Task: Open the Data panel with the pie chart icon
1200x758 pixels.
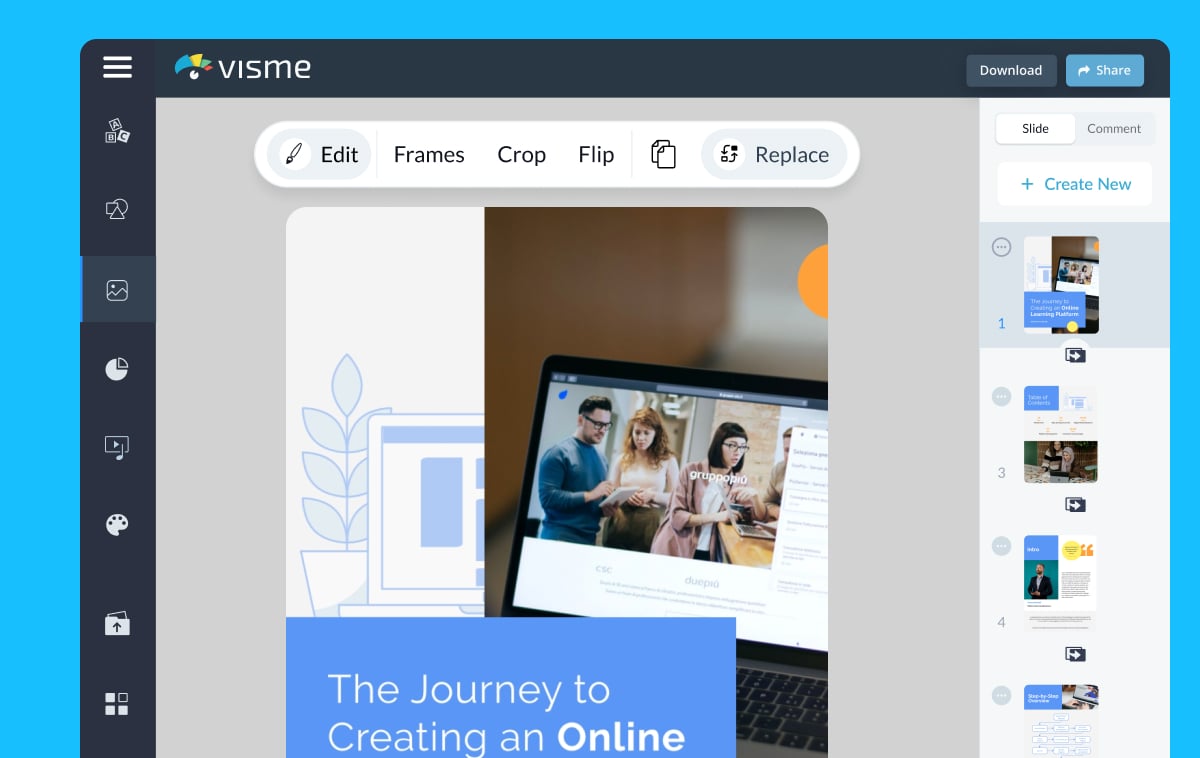Action: tap(117, 369)
